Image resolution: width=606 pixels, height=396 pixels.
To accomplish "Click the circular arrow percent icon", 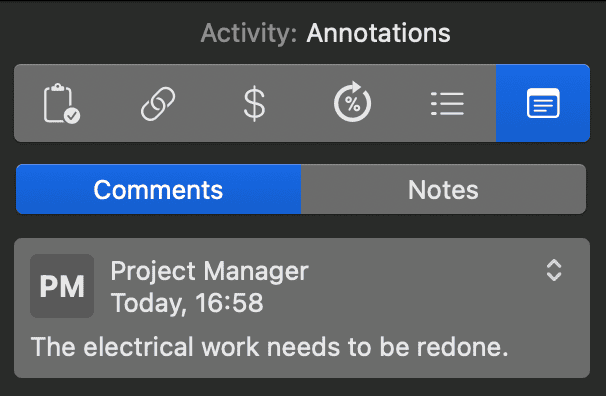I will click(352, 102).
